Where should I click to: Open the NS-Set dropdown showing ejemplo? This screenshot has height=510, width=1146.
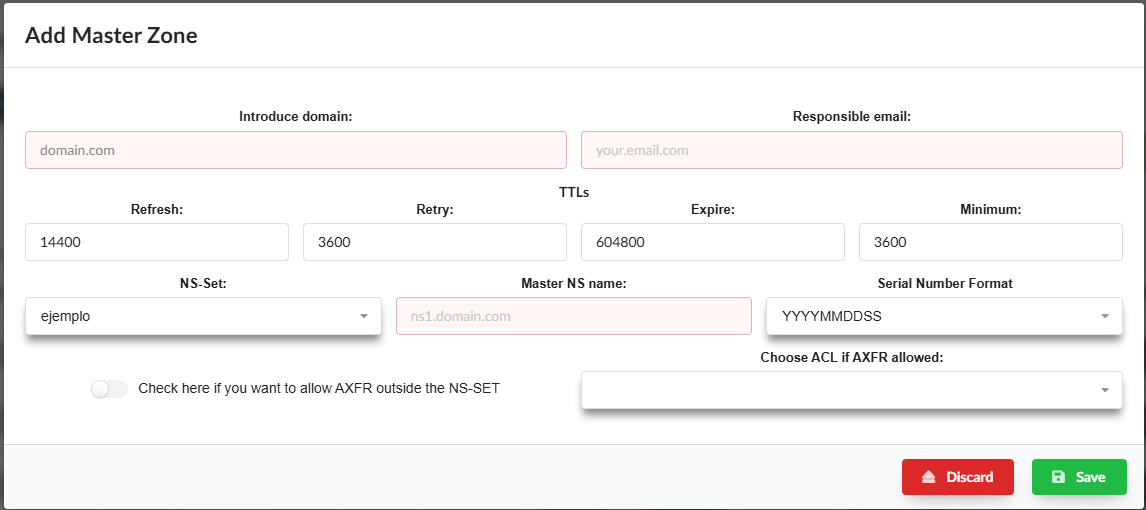[x=203, y=316]
